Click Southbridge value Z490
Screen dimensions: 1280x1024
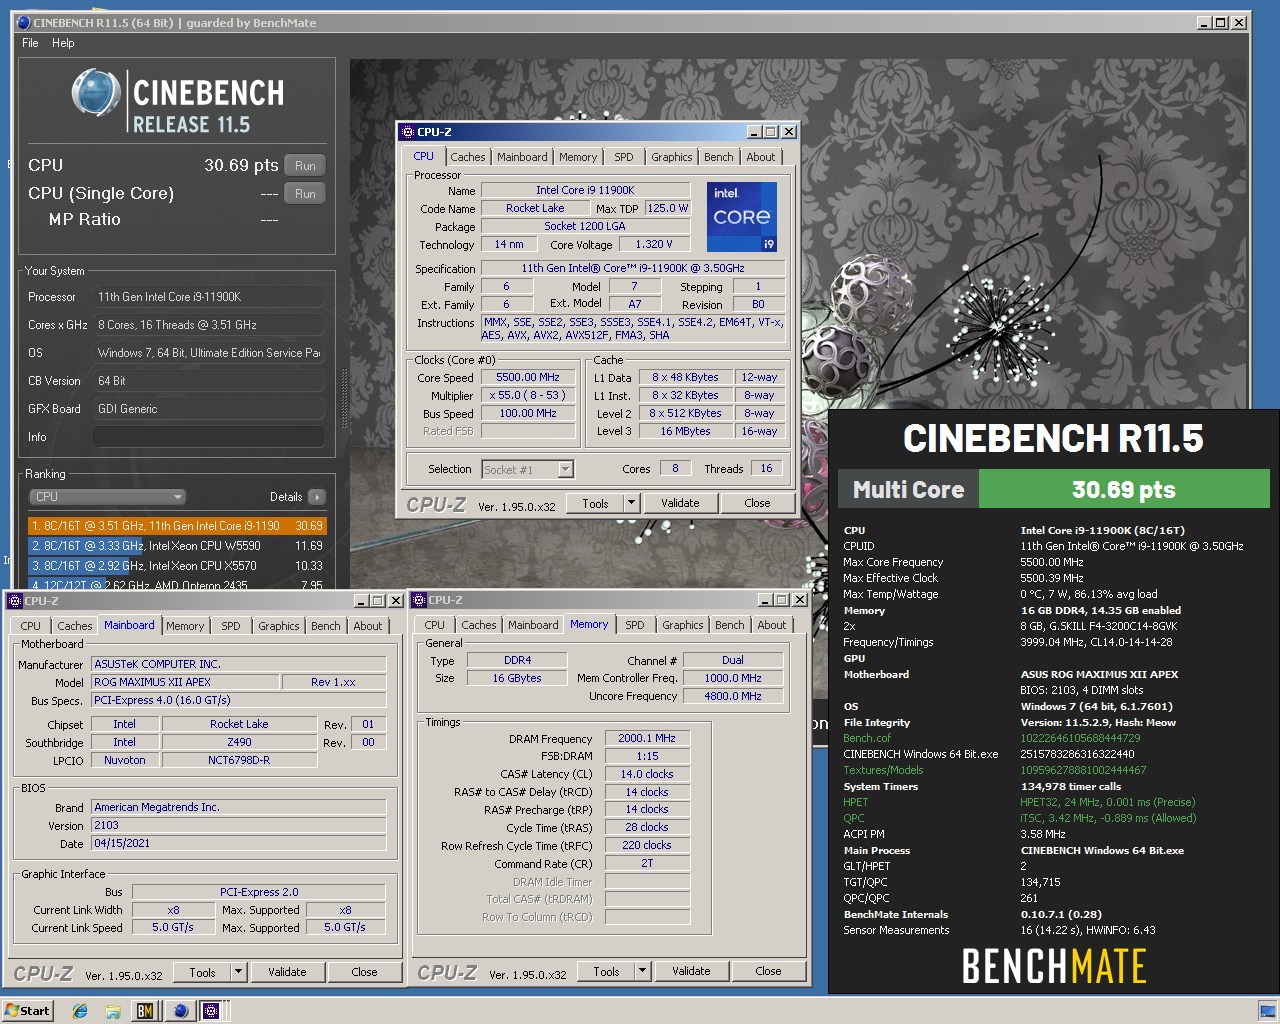(x=239, y=742)
